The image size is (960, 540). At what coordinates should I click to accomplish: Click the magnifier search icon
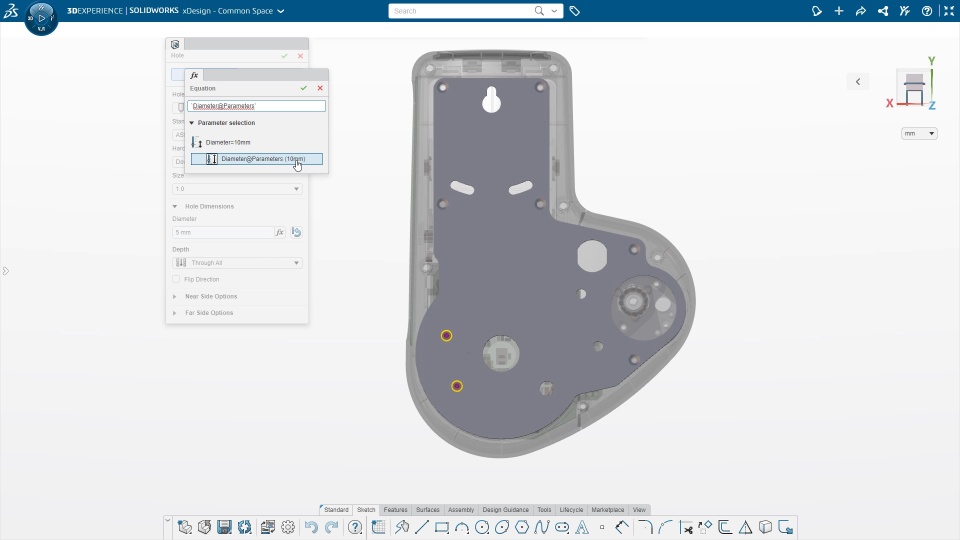click(x=539, y=11)
